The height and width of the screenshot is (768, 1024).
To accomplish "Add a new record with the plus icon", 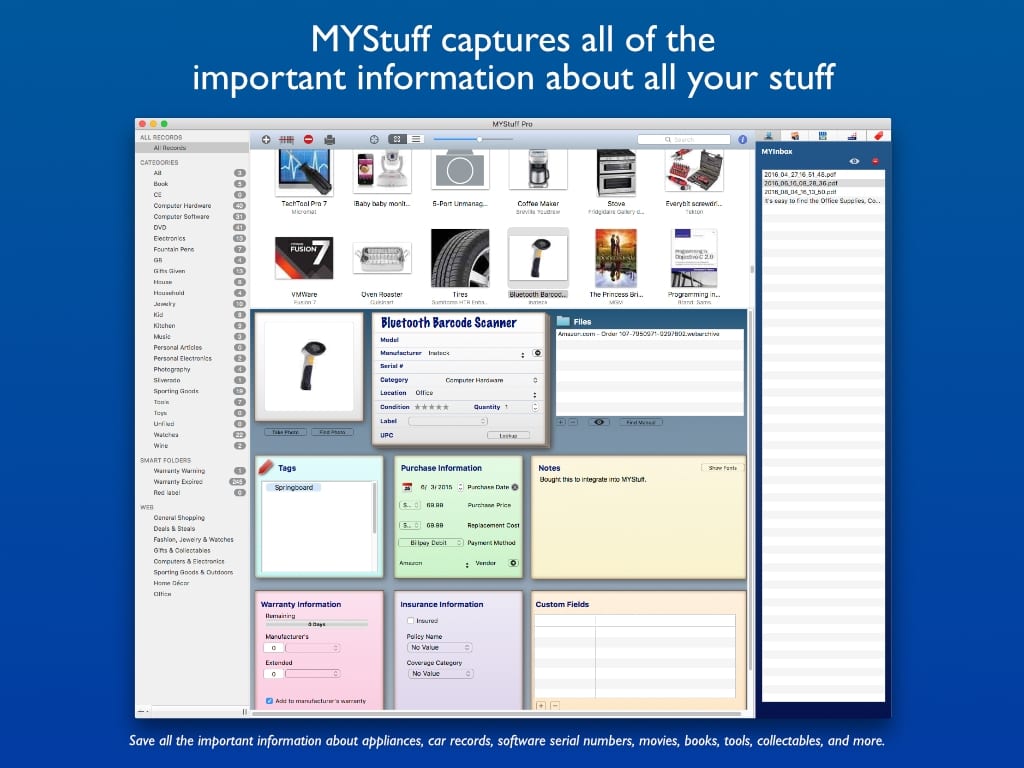I will (266, 139).
